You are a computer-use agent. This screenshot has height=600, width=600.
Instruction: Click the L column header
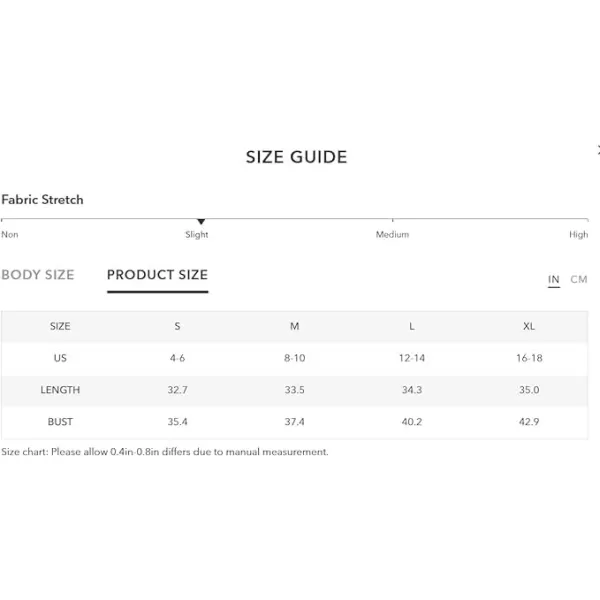point(412,326)
